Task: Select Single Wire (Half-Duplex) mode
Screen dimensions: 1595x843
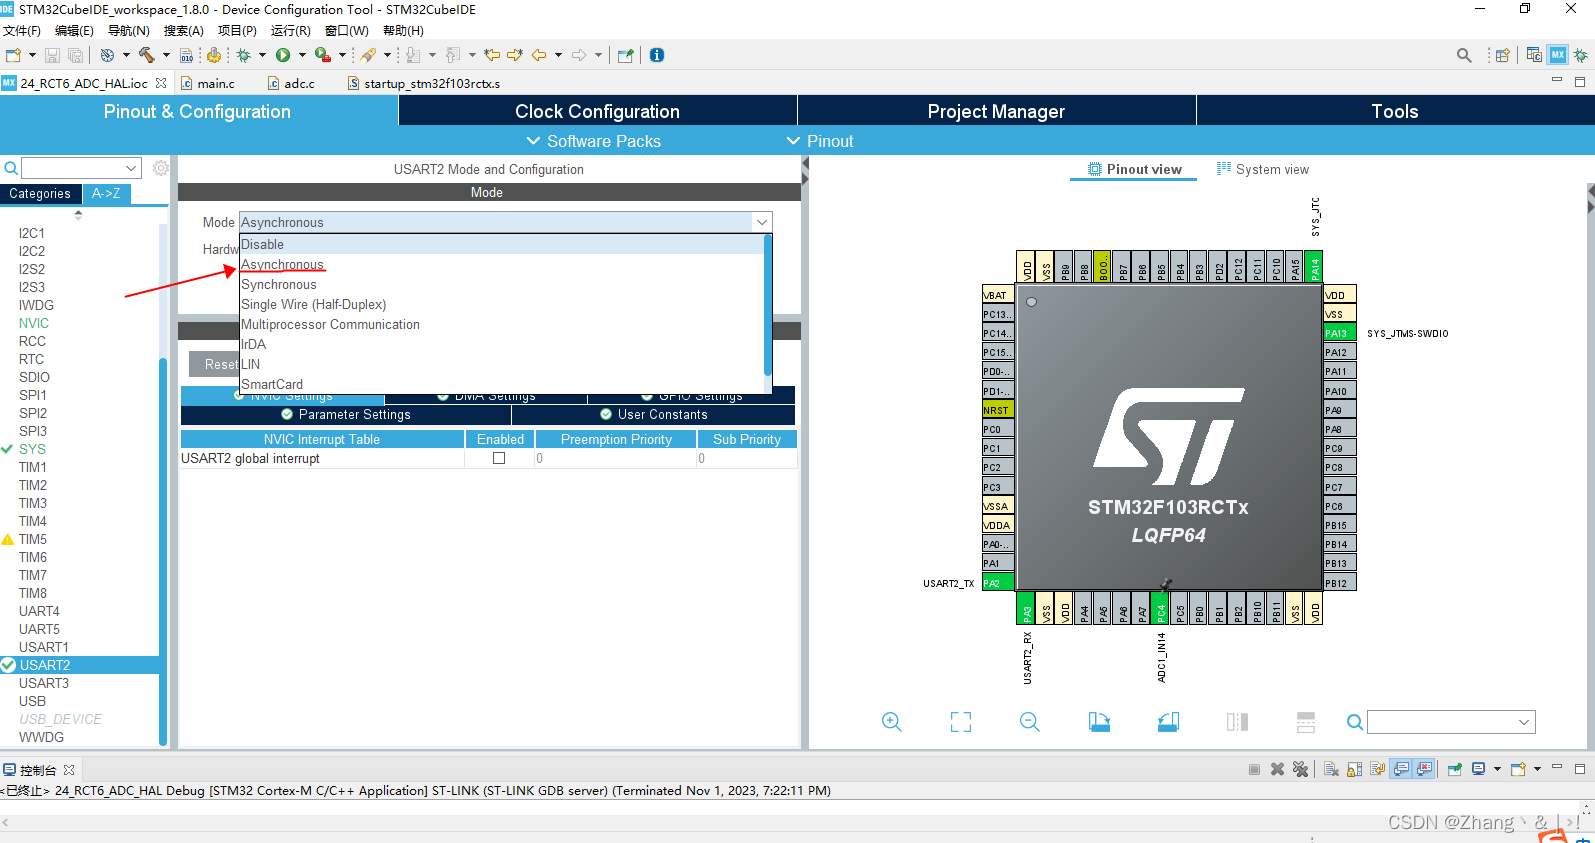Action: [502, 304]
